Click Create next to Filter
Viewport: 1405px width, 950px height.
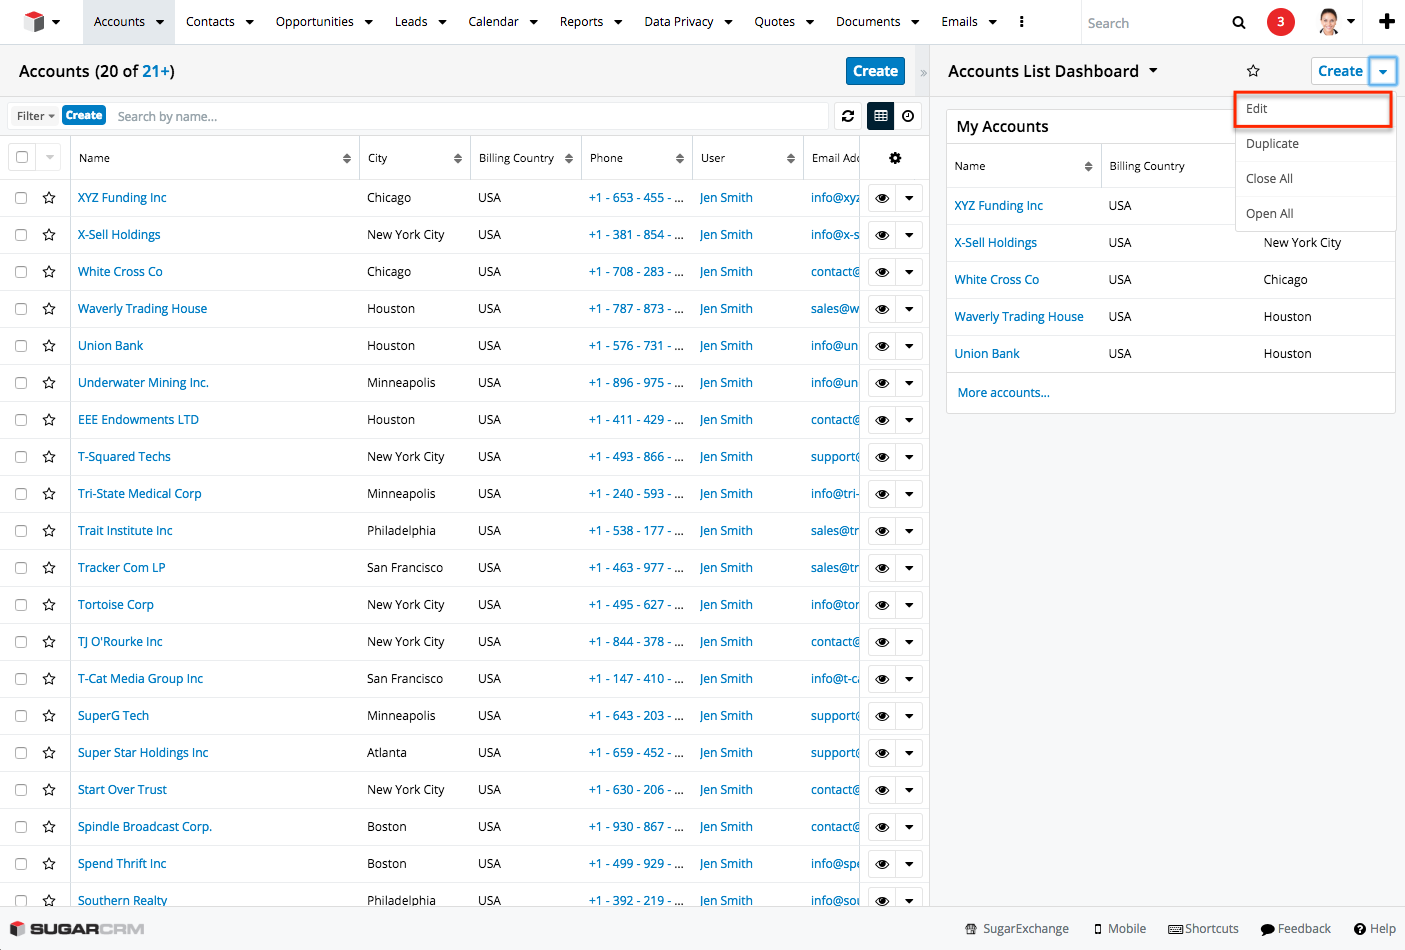coord(84,115)
